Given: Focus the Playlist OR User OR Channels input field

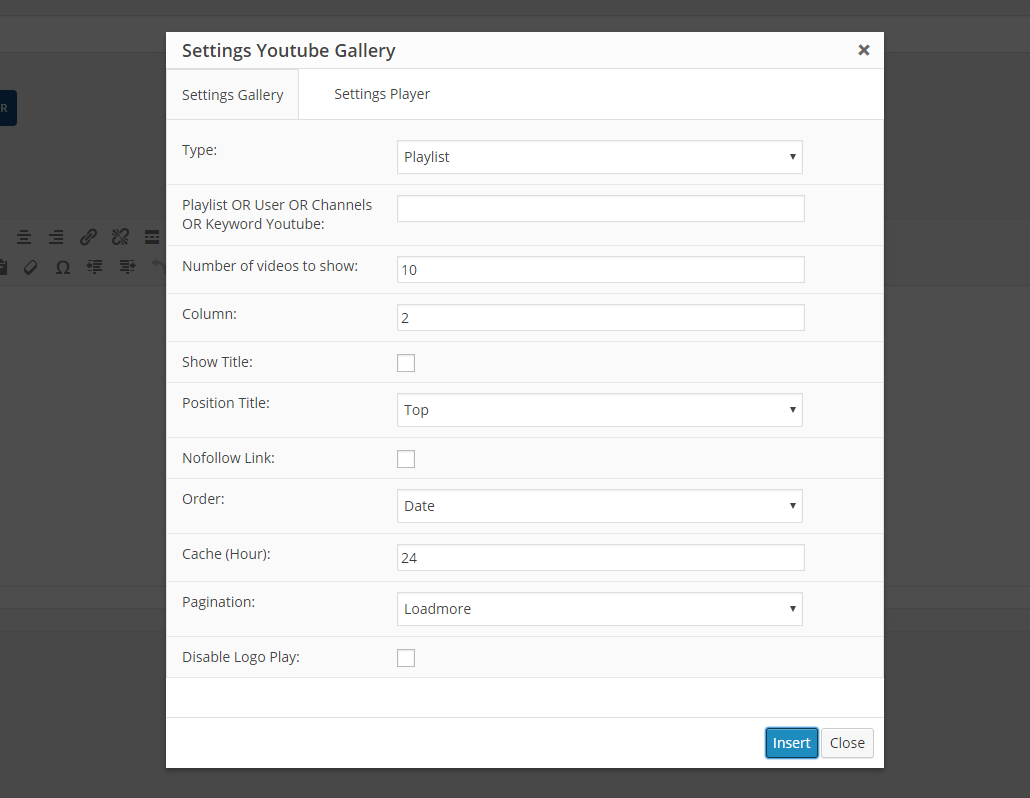Looking at the screenshot, I should tap(600, 208).
